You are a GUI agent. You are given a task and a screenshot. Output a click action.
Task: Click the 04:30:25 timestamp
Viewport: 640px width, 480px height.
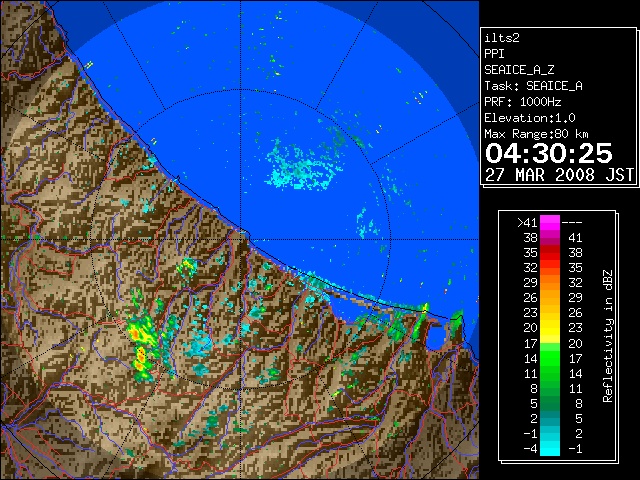[x=549, y=153]
